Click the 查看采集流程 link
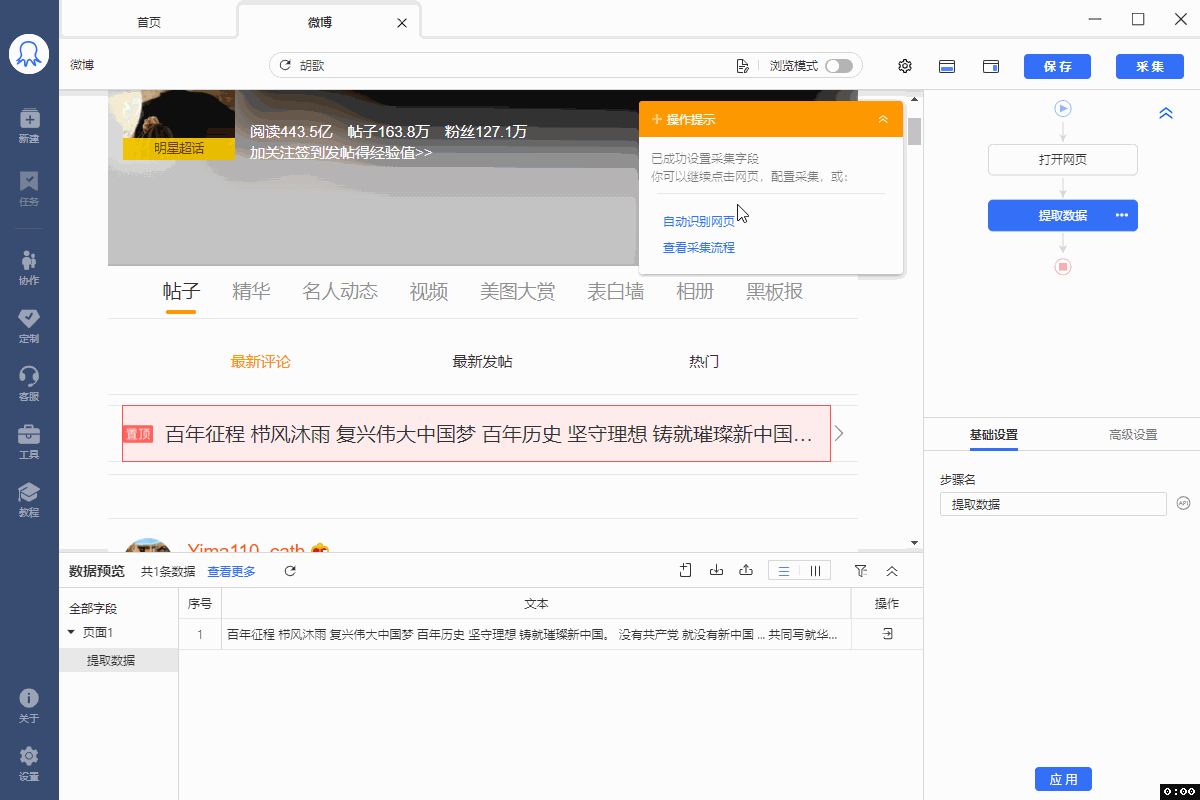Image resolution: width=1200 pixels, height=800 pixels. [699, 248]
